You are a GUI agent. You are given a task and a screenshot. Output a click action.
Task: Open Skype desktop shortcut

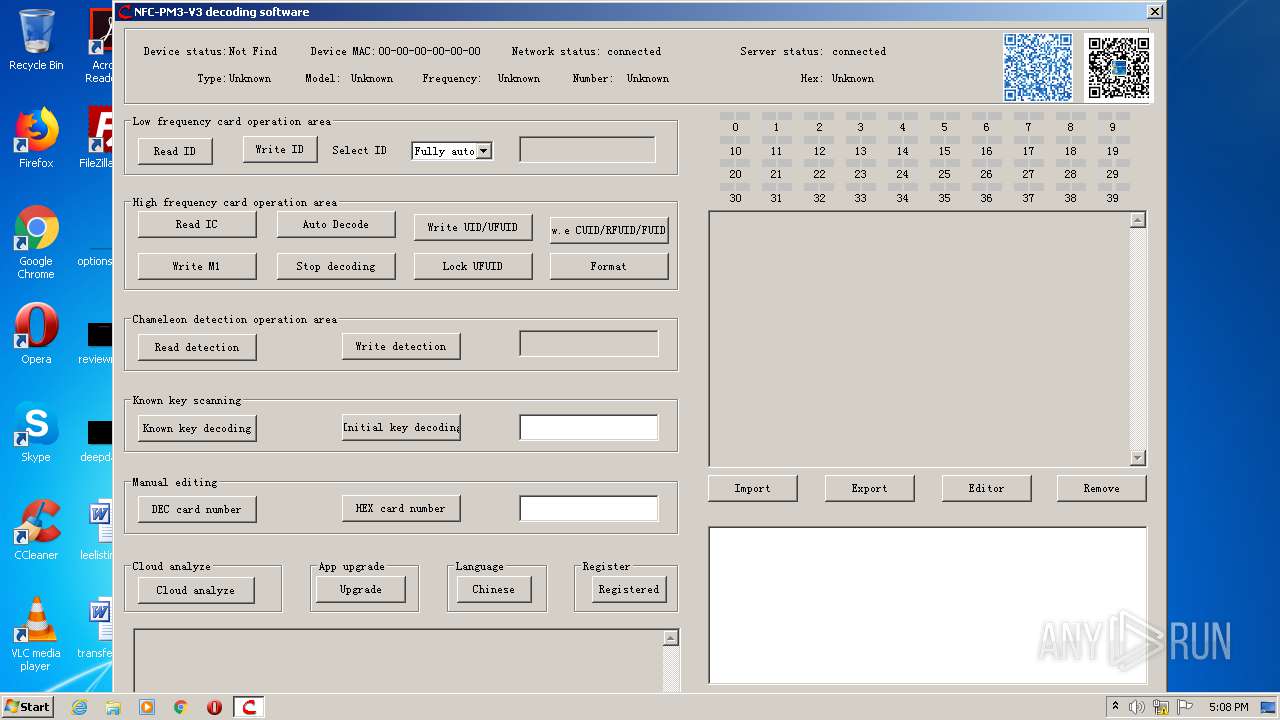36,432
